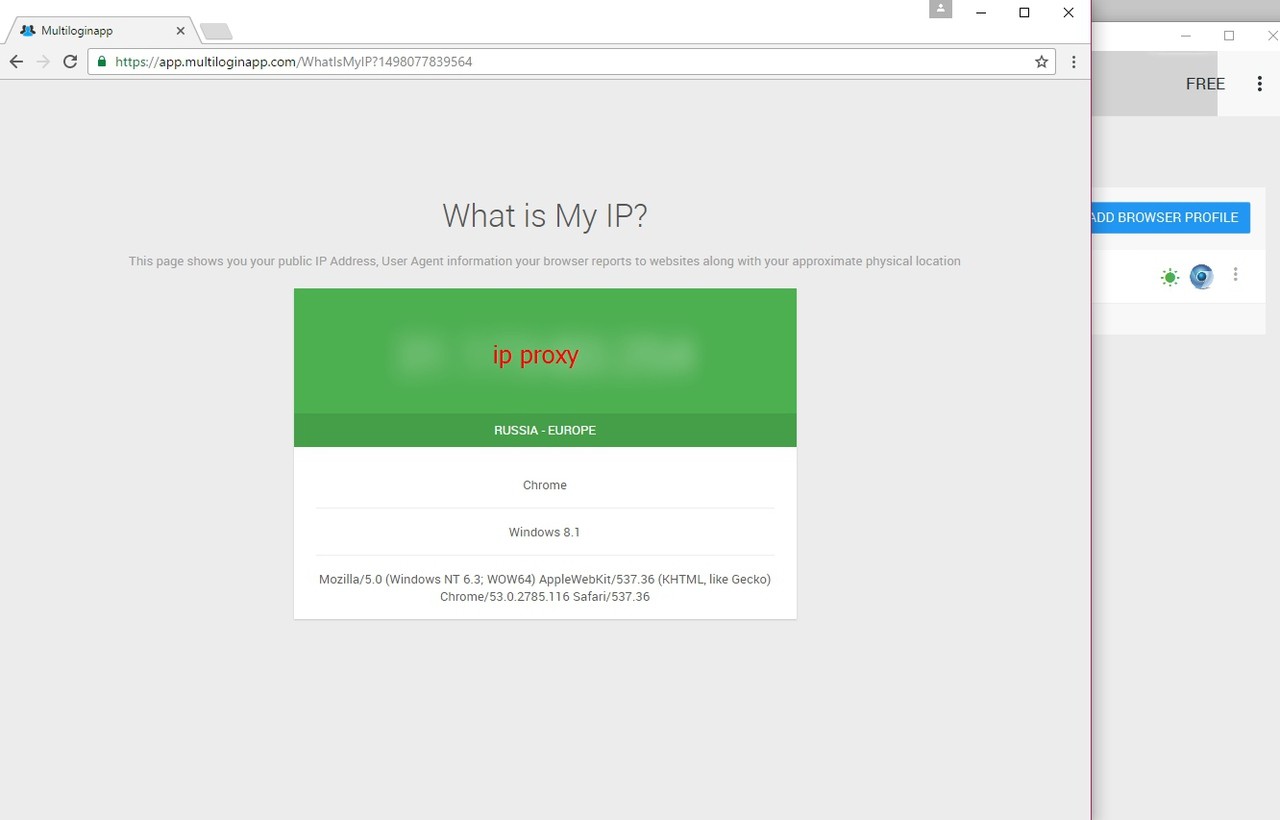The image size is (1280, 820).
Task: Click the RUSSIA - EUROPE location bar
Action: [x=545, y=430]
